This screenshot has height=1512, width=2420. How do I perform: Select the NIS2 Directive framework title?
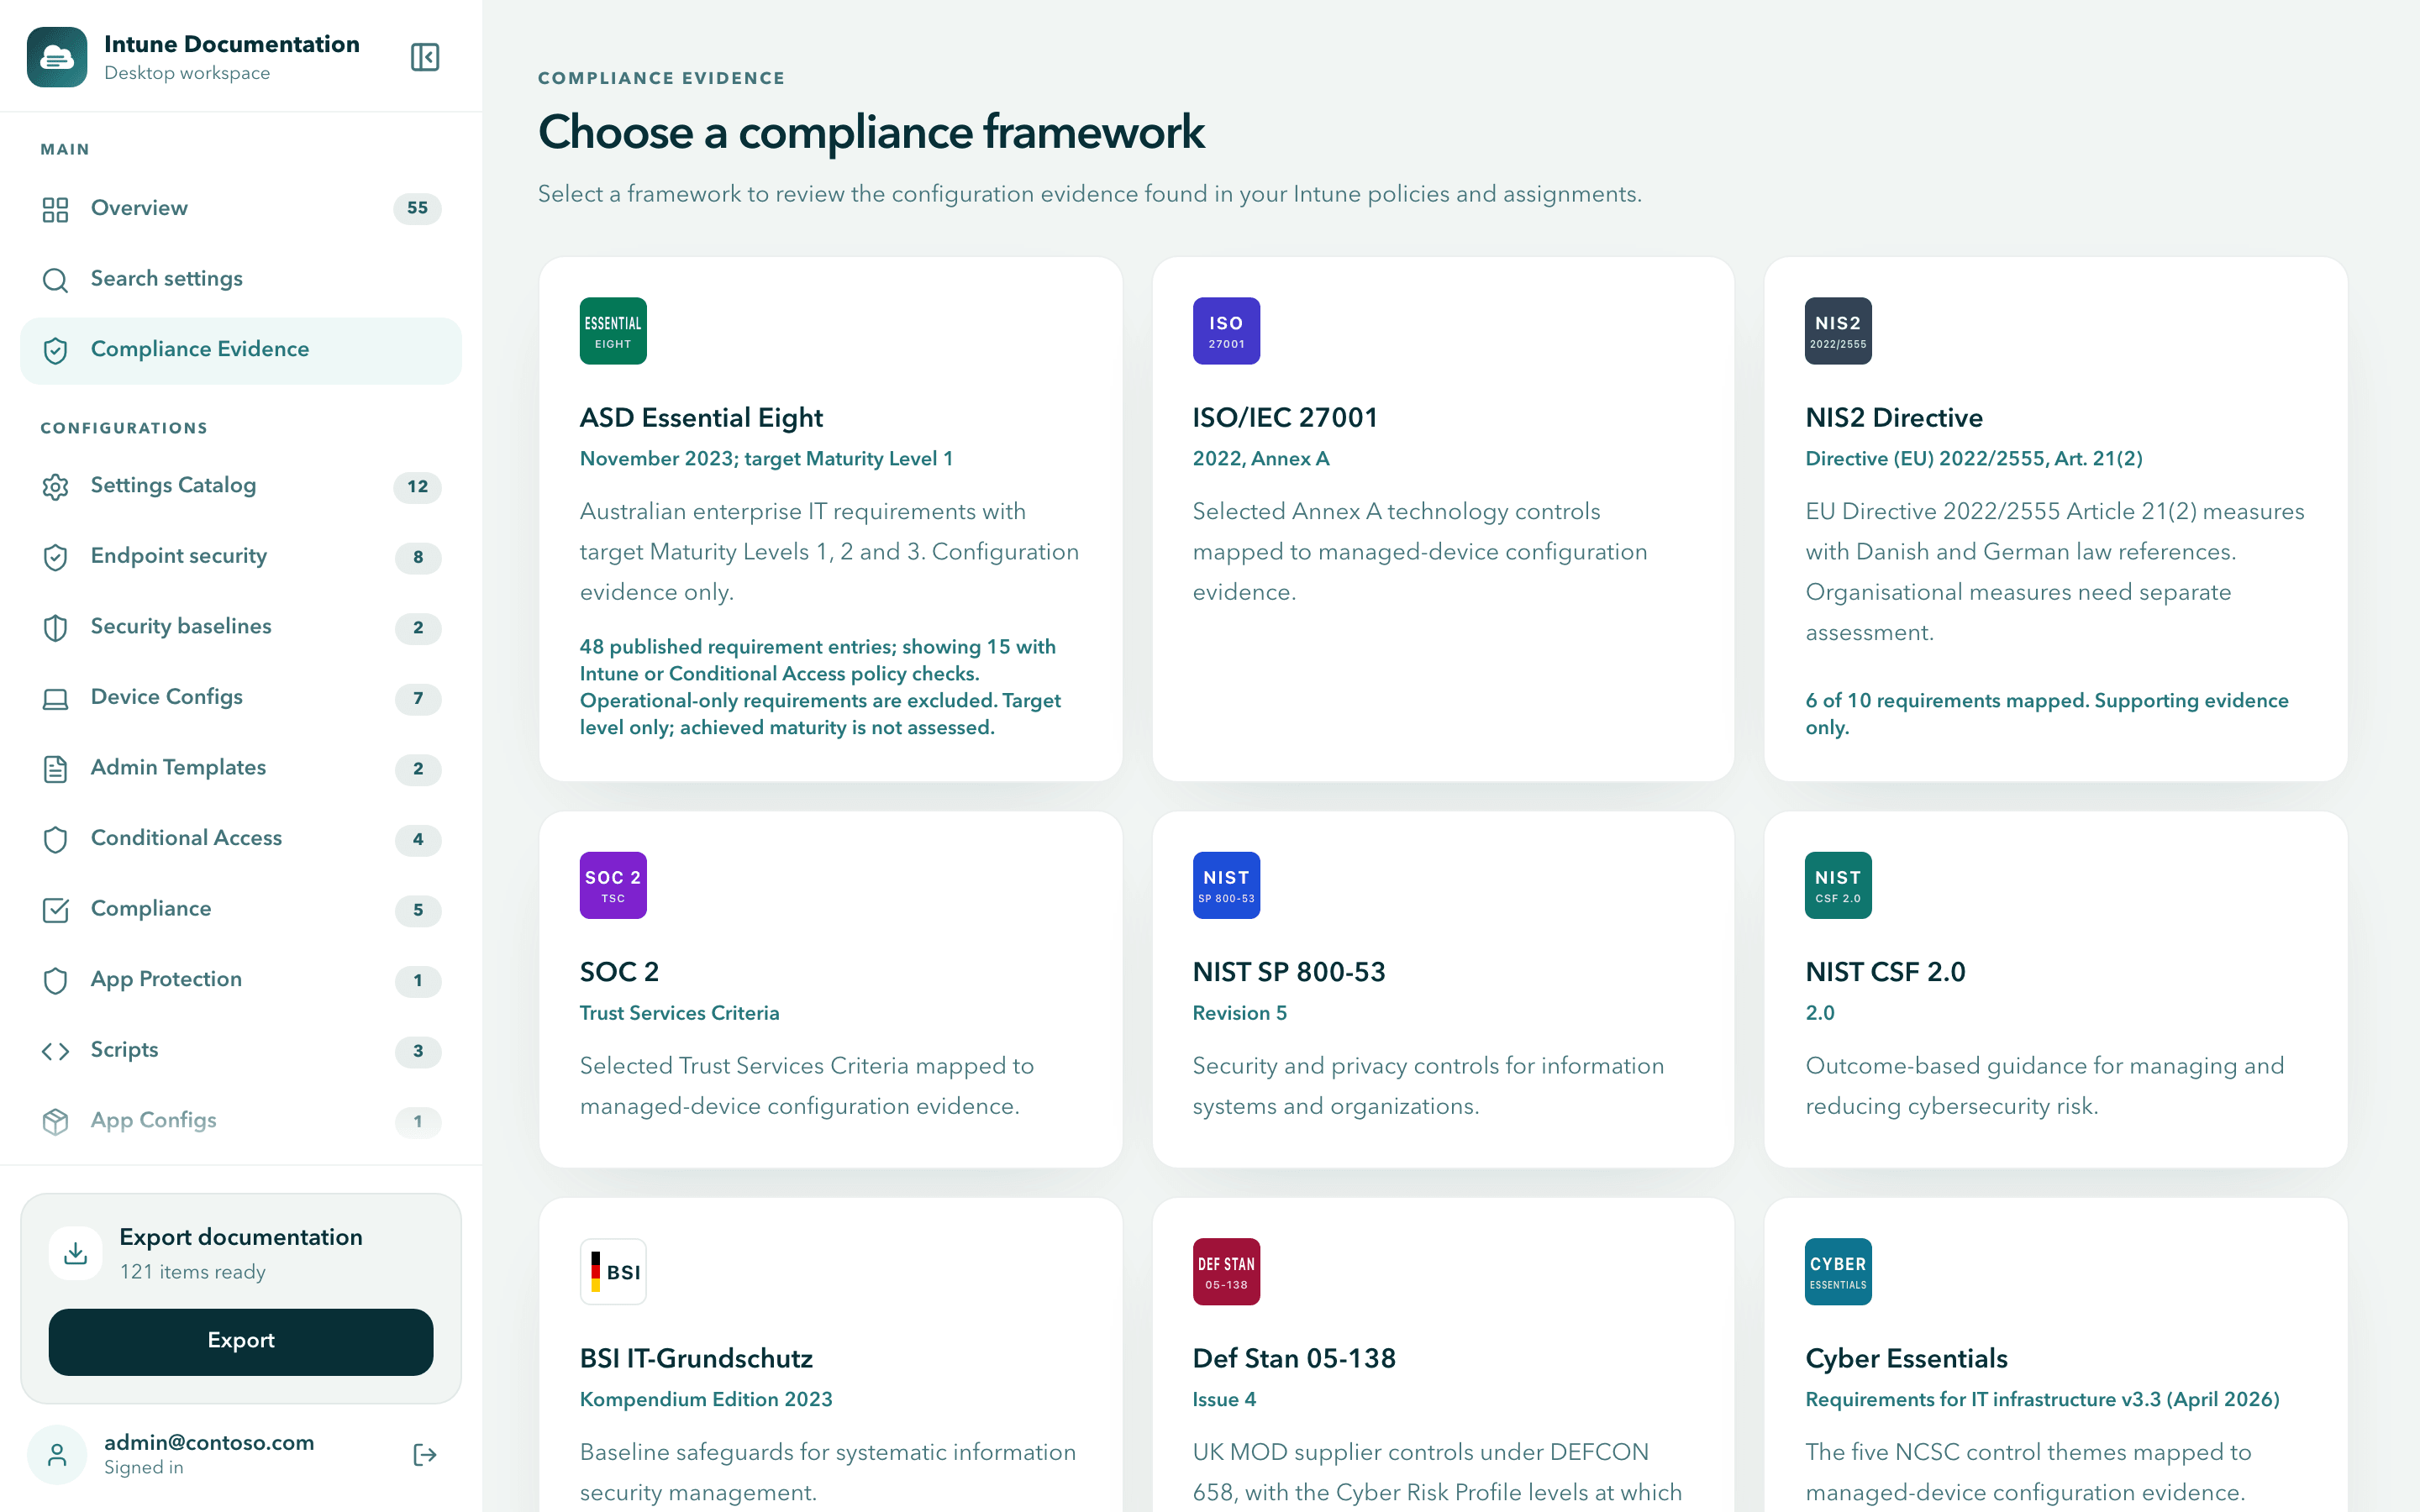click(1894, 417)
